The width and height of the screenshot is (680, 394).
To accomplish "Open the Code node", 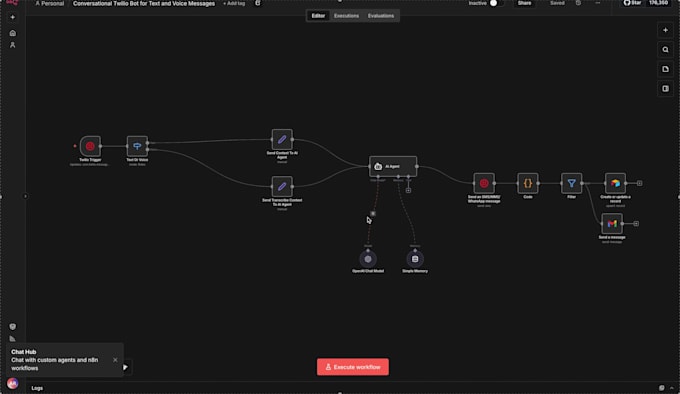I will click(x=528, y=183).
